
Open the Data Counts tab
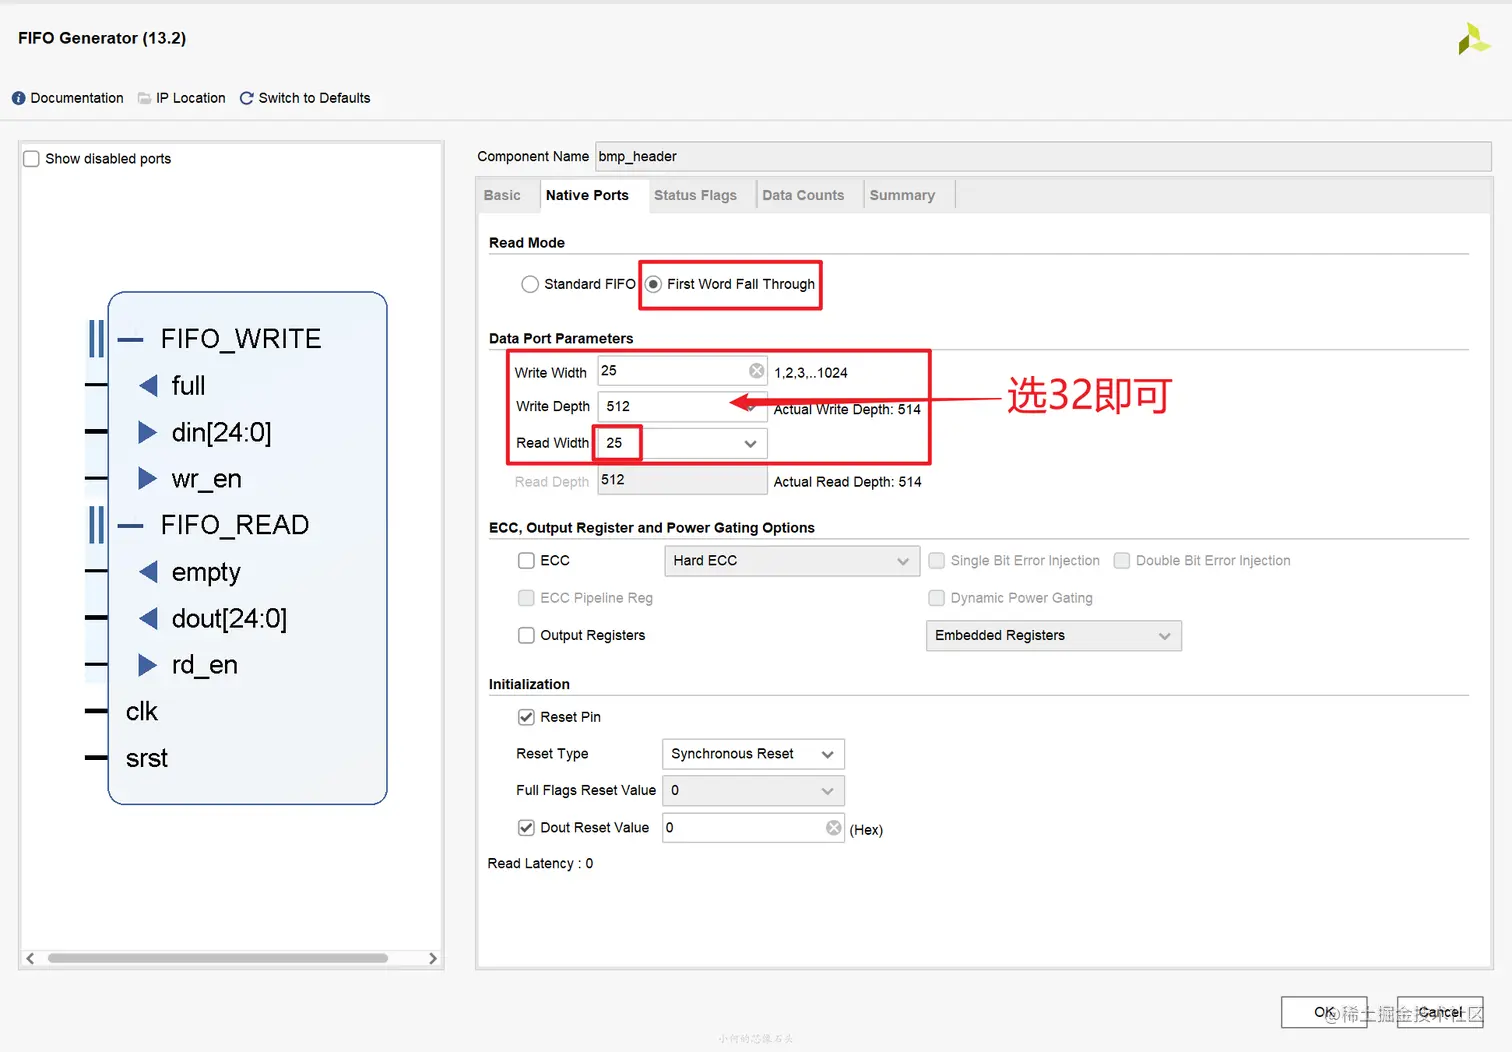coord(803,195)
